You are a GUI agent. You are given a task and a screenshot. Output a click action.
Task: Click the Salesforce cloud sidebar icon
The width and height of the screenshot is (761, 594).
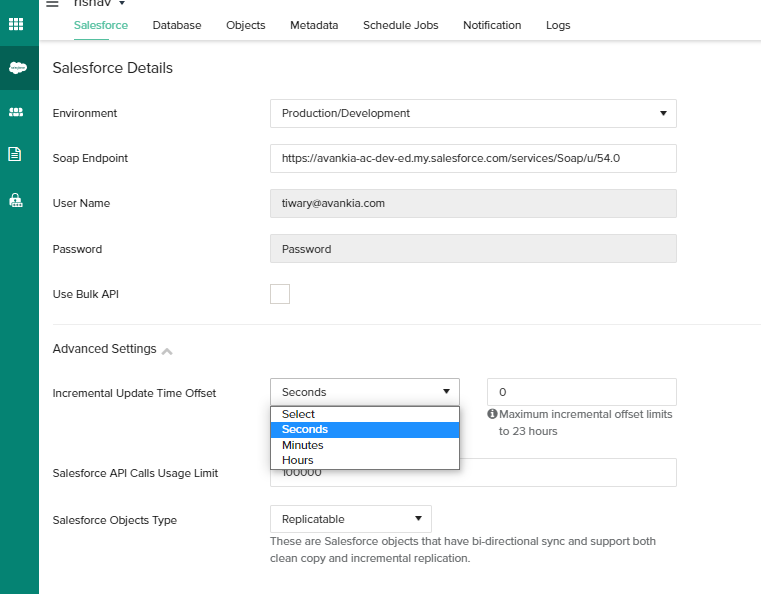pos(17,68)
